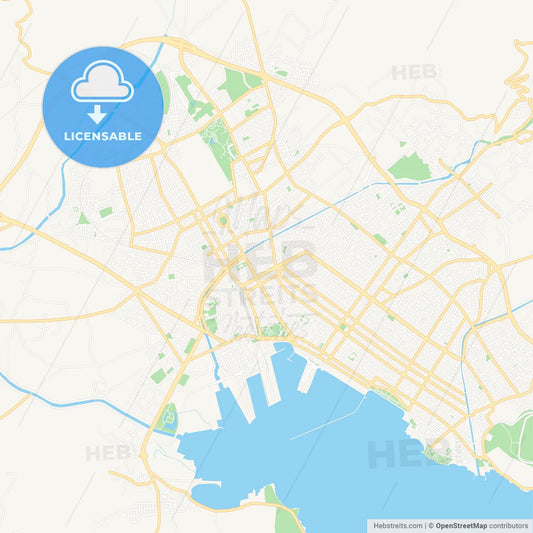Click the large central HEB STREETS watermark
The height and width of the screenshot is (533, 533).
260,272
